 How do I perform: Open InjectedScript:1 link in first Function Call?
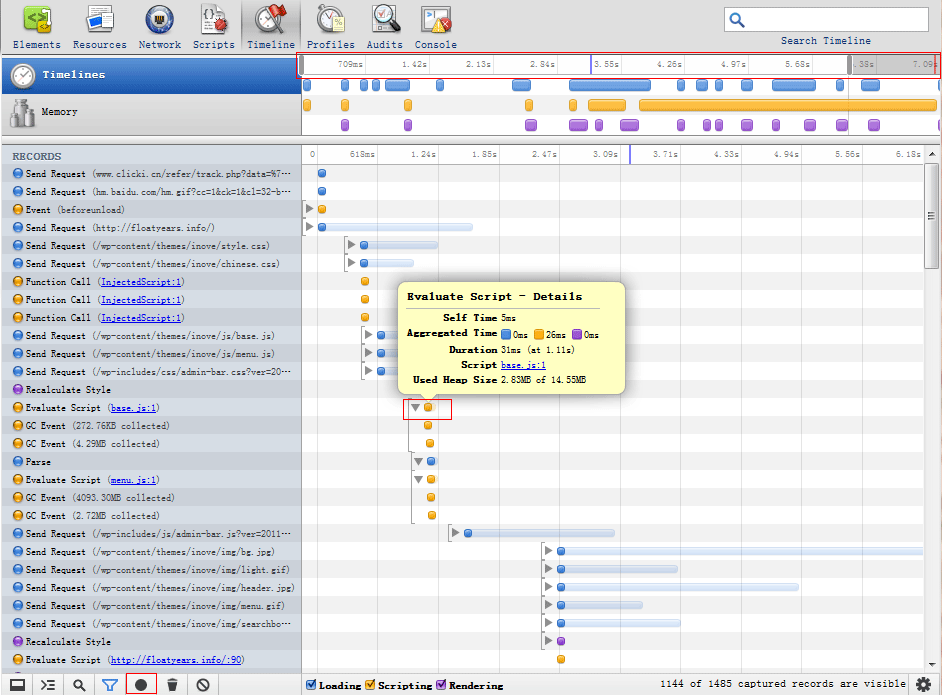(x=141, y=282)
